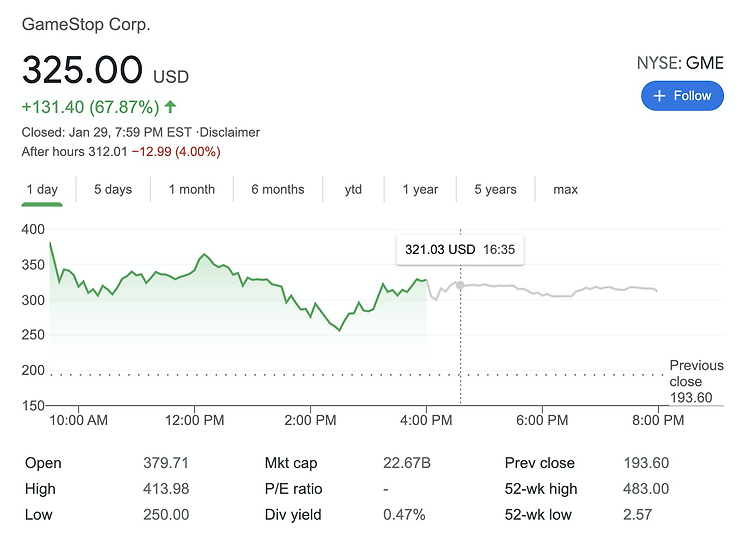This screenshot has height=538, width=750.
Task: Click the 52-wk low value 2.57
Action: pyautogui.click(x=638, y=515)
